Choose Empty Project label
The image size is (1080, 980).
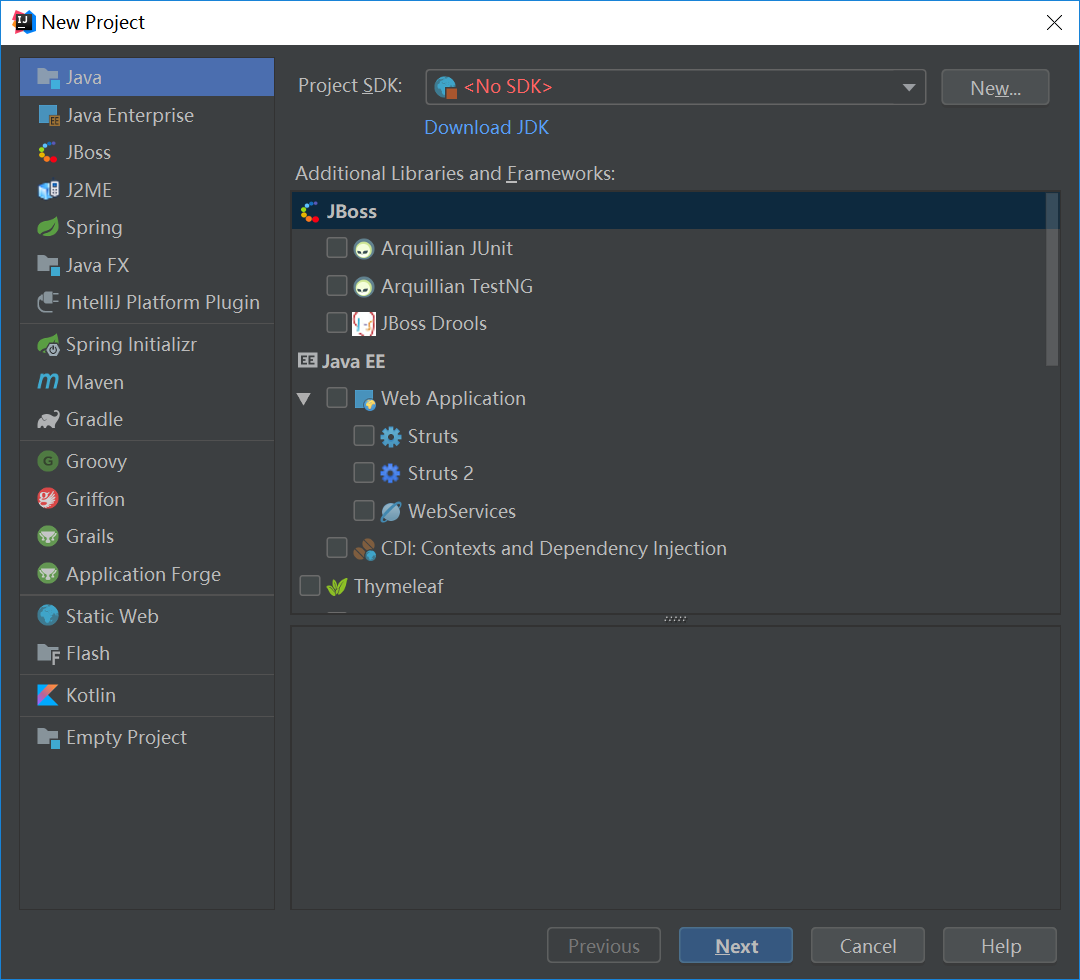127,738
